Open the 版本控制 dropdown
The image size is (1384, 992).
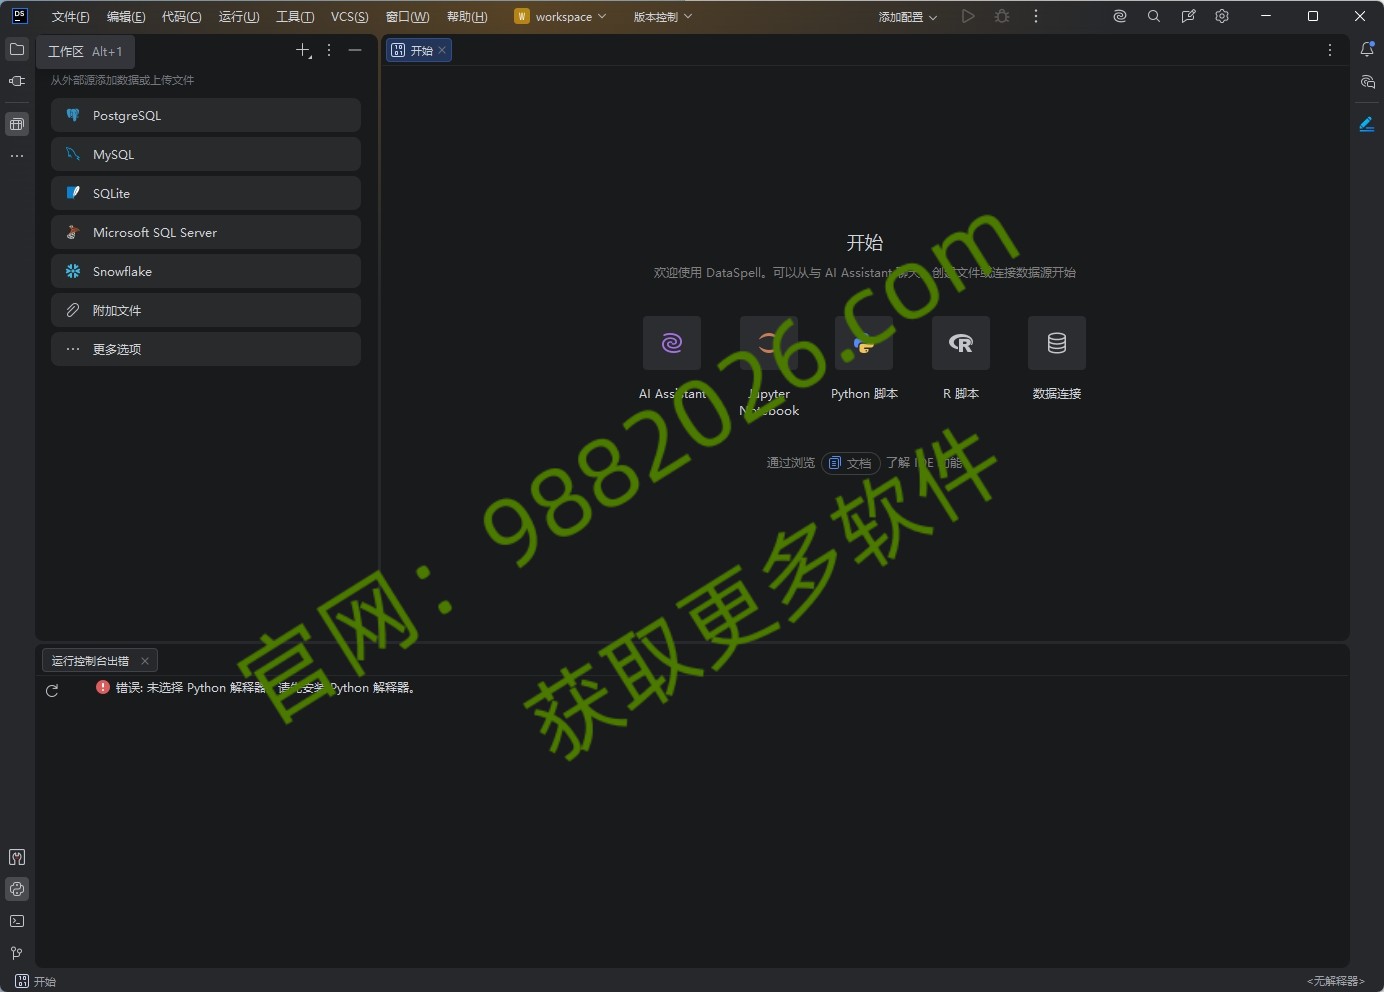(x=662, y=16)
